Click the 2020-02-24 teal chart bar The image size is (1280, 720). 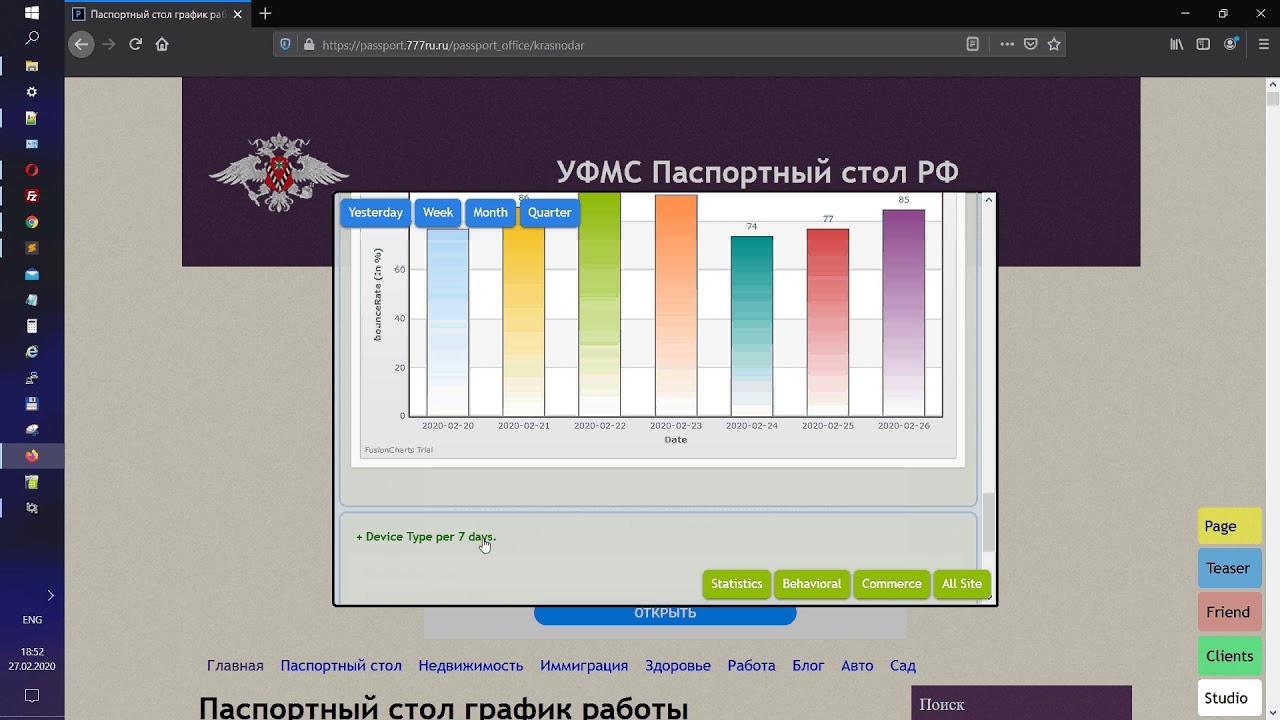pyautogui.click(x=752, y=326)
